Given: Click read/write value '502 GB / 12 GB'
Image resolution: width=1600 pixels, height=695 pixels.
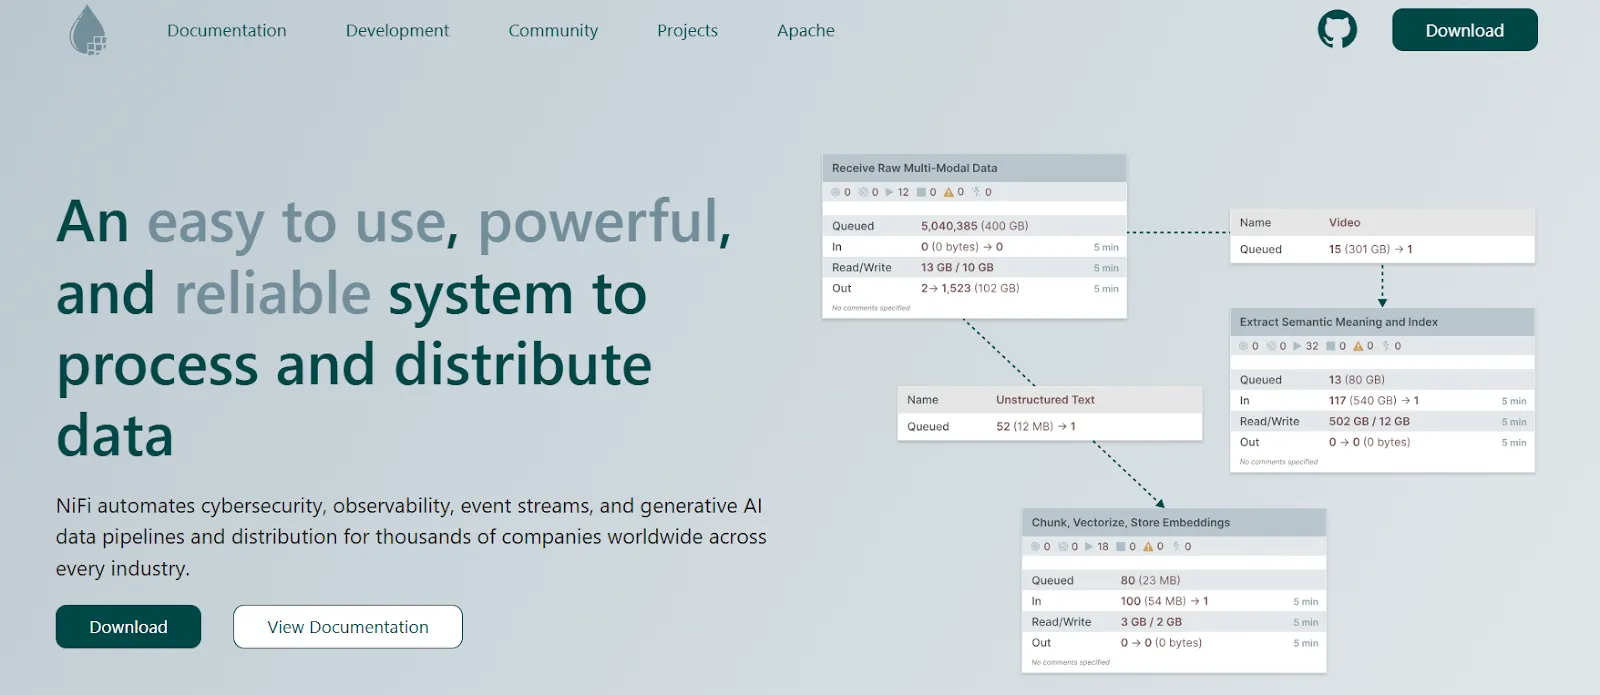Looking at the screenshot, I should tap(1369, 421).
